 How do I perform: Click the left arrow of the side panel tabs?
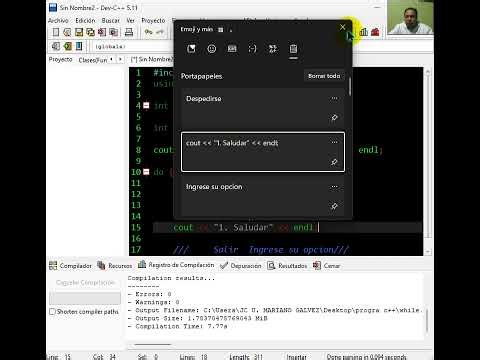tap(111, 60)
